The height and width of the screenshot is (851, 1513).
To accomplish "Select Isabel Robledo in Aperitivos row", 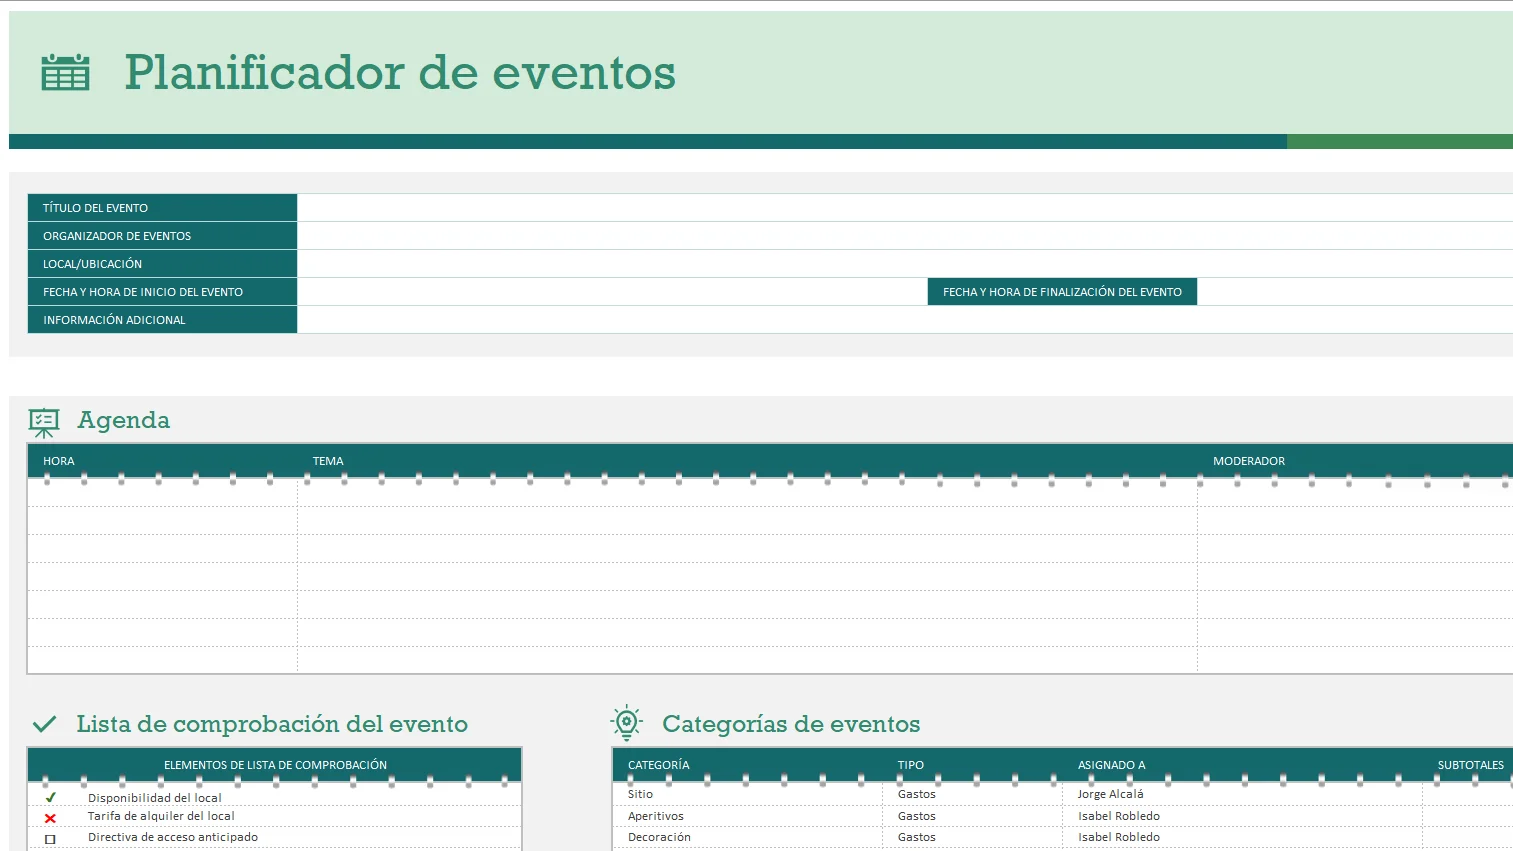I will 1119,816.
